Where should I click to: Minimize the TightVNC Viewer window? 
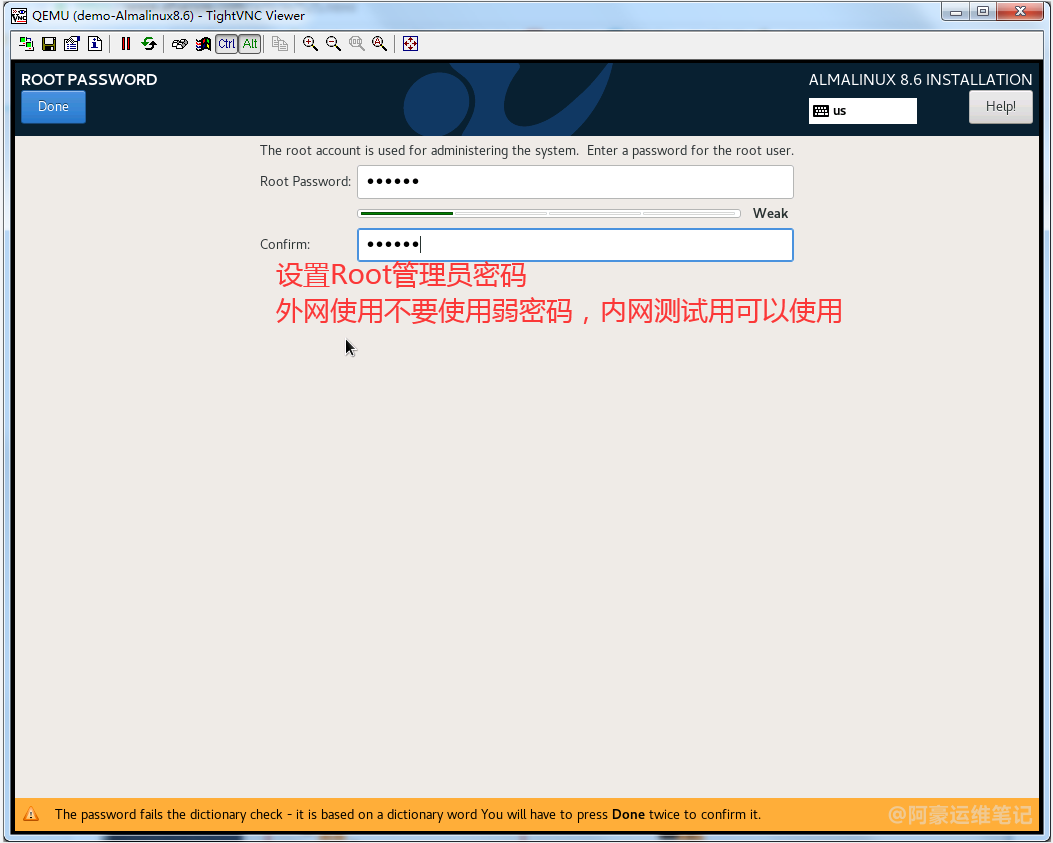point(956,11)
